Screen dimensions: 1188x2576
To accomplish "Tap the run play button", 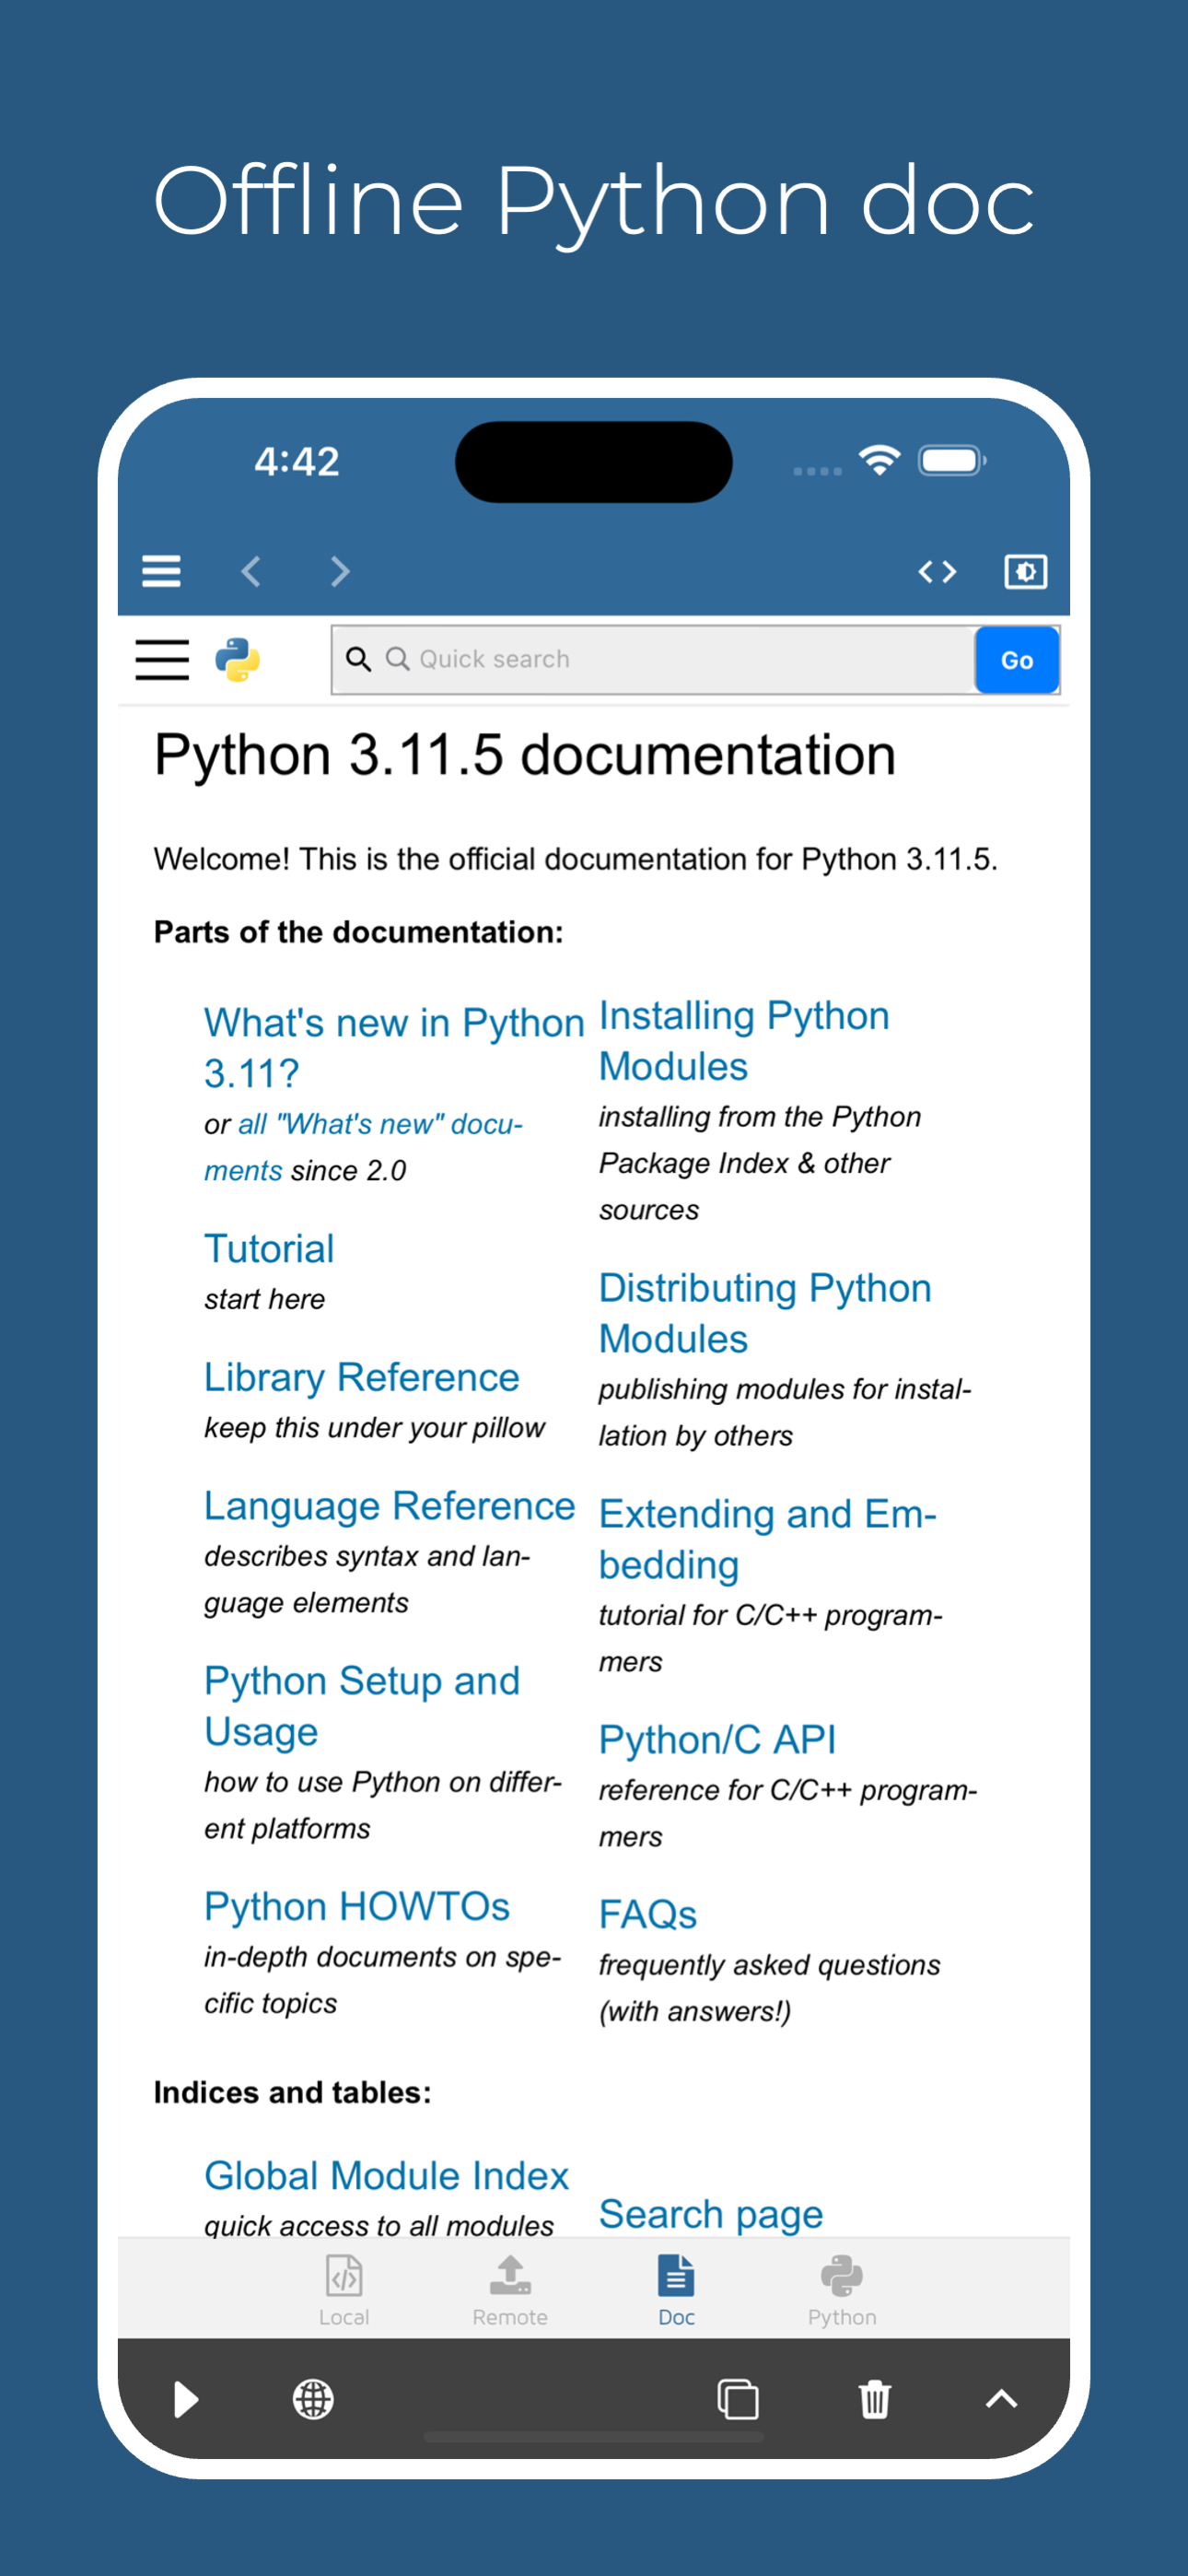I will [x=186, y=2399].
